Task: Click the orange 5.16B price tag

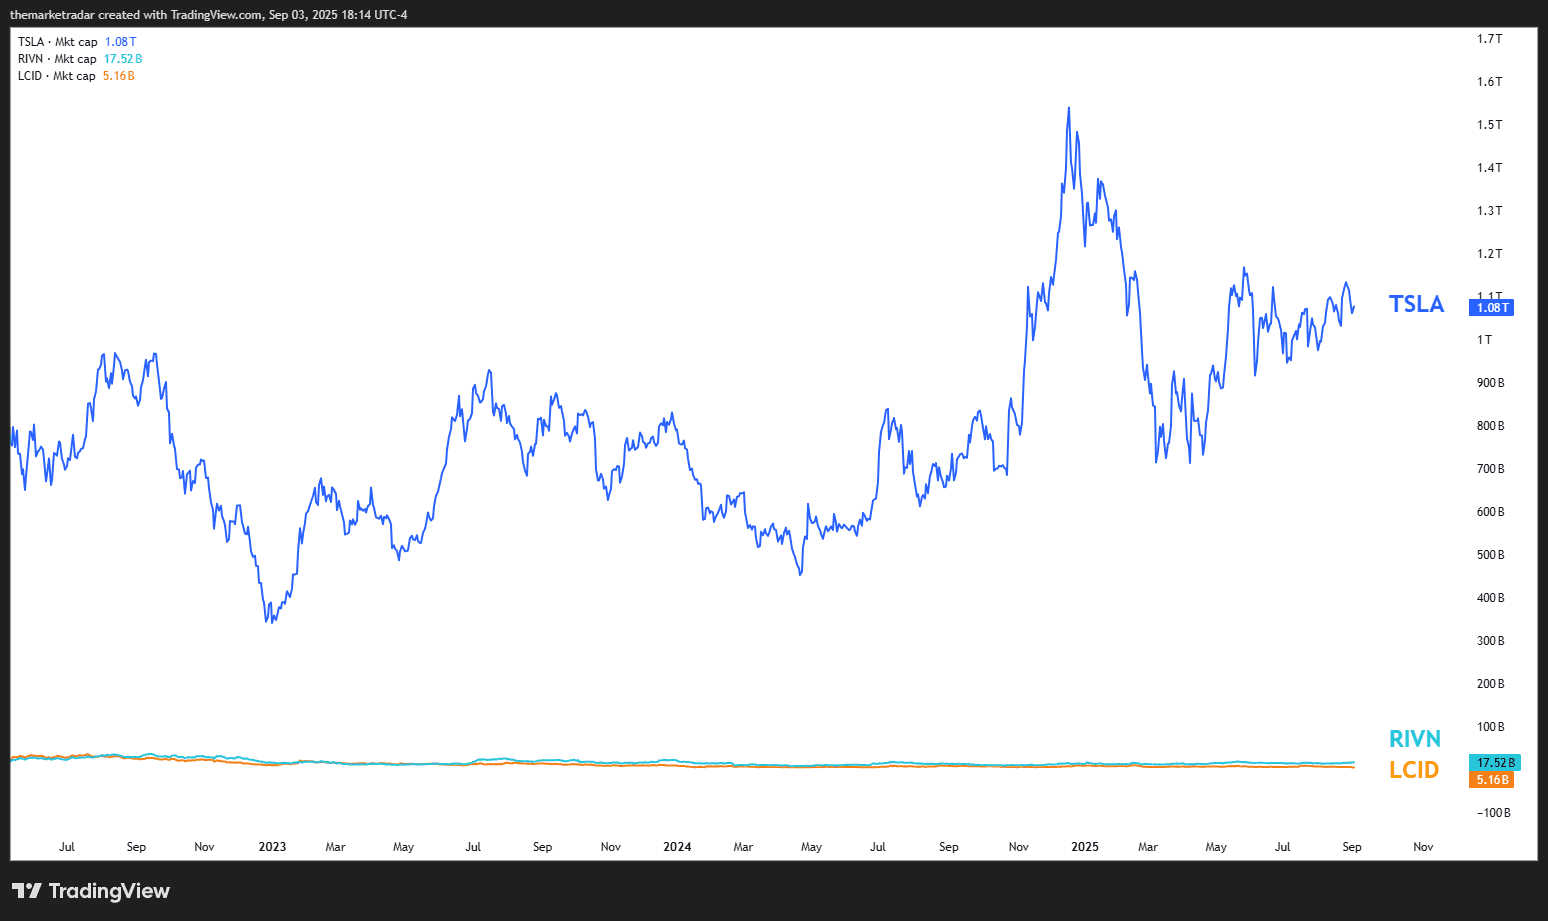Action: click(1491, 780)
